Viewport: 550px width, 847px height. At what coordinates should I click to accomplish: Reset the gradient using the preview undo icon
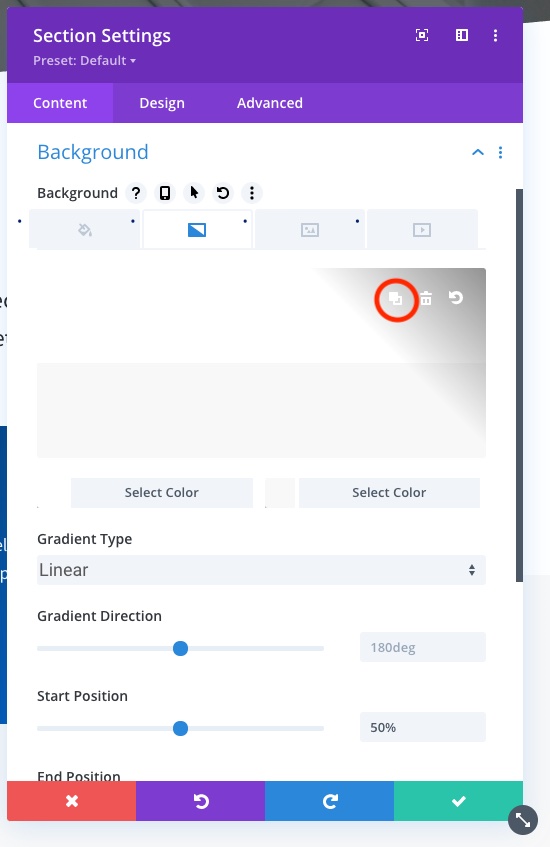456,298
